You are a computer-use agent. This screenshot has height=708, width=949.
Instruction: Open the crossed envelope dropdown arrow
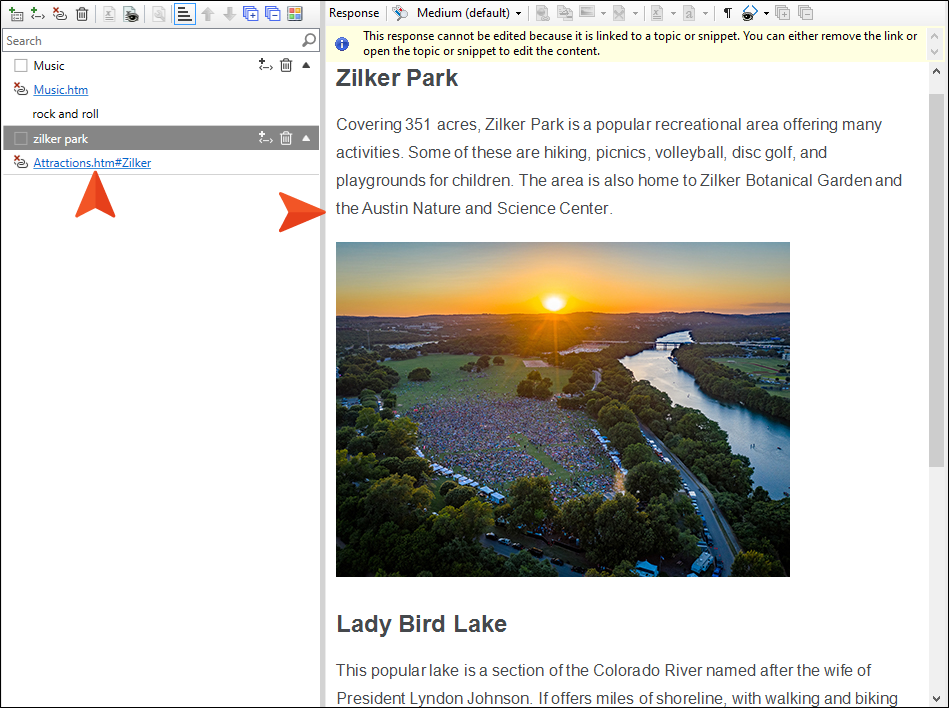pos(635,13)
